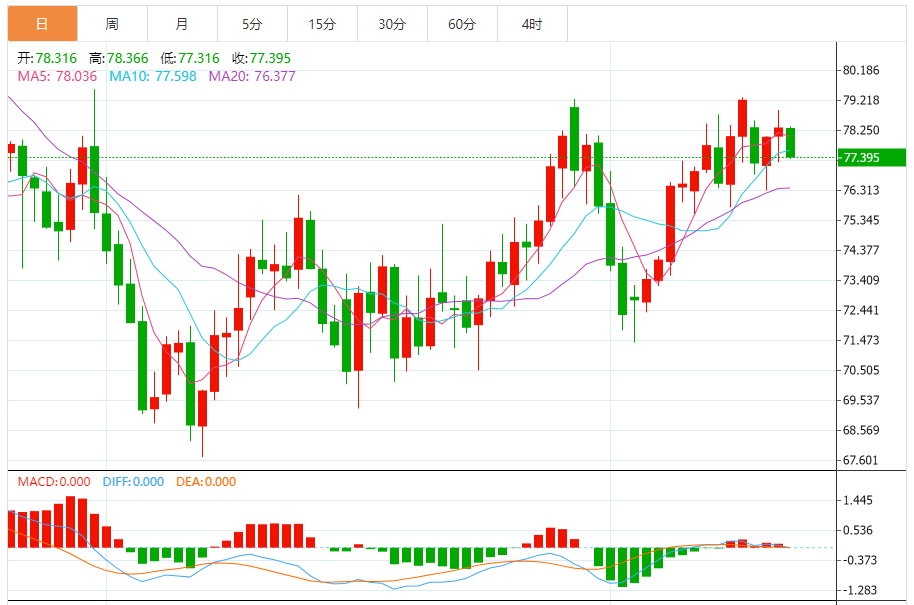This screenshot has width=914, height=605.
Task: Switch to the 月 monthly tab
Action: pos(182,24)
